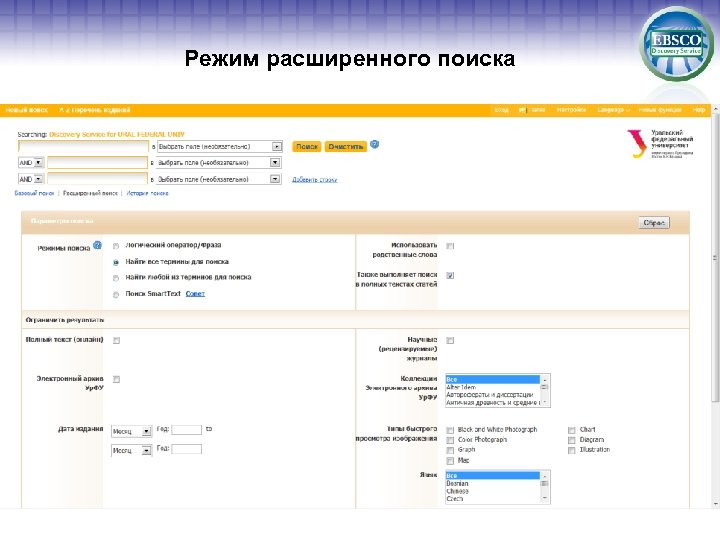Check Научные (рецензируемые) журналы checkbox

click(450, 340)
